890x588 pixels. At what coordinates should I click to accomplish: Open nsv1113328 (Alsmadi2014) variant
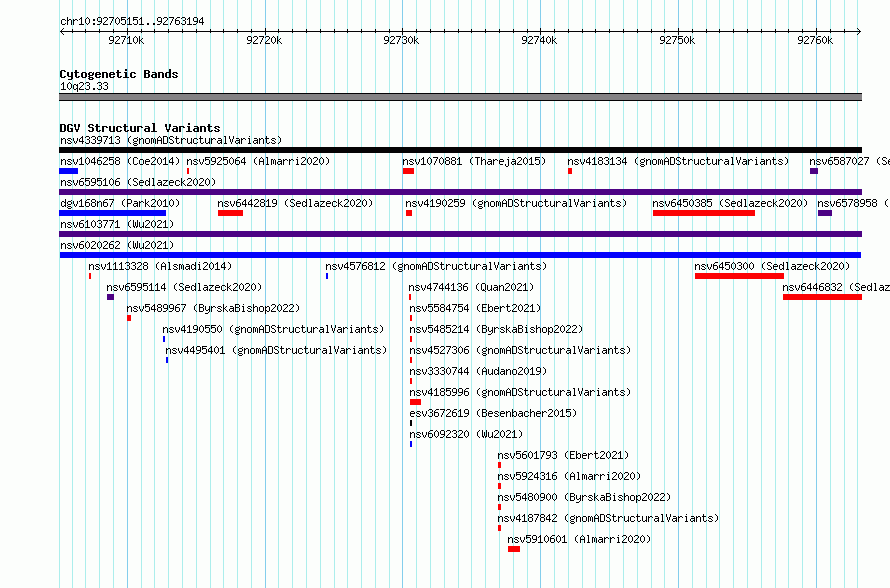point(160,266)
